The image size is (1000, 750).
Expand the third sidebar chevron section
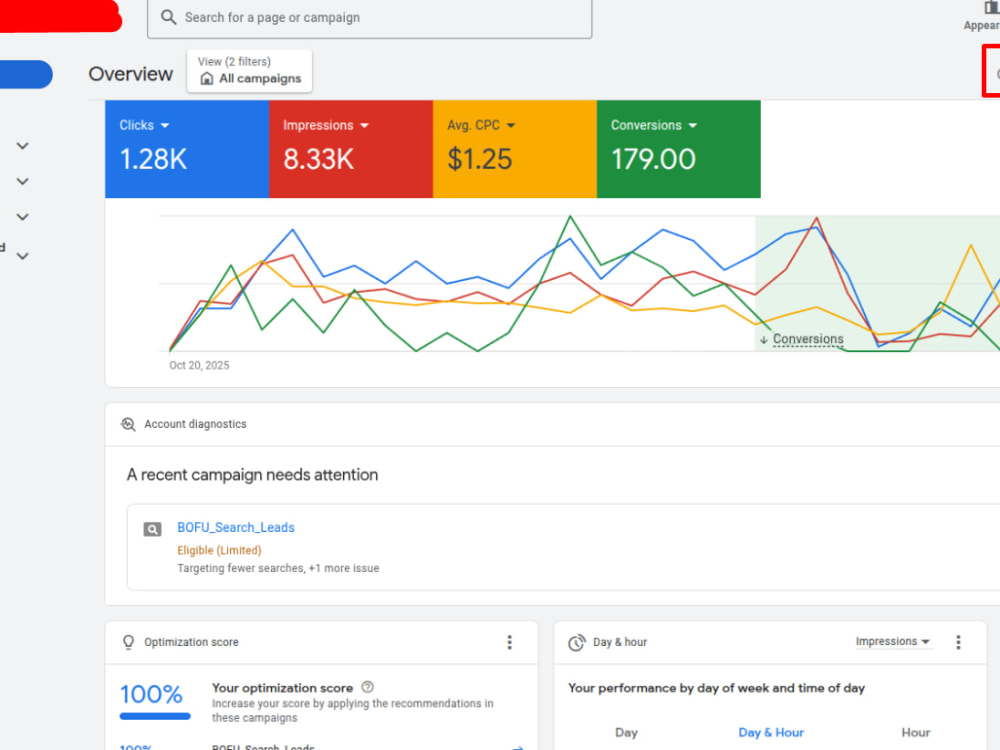(x=22, y=217)
